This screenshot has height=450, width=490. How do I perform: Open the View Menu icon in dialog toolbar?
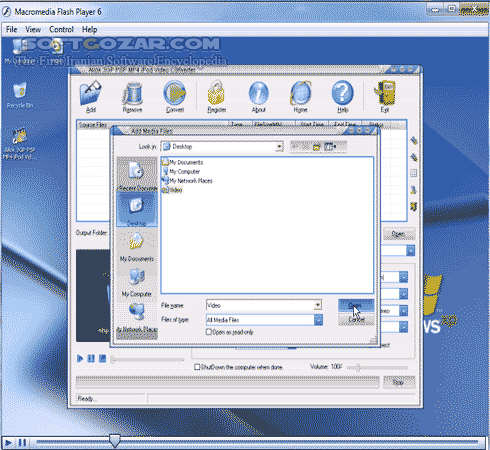pyautogui.click(x=330, y=147)
